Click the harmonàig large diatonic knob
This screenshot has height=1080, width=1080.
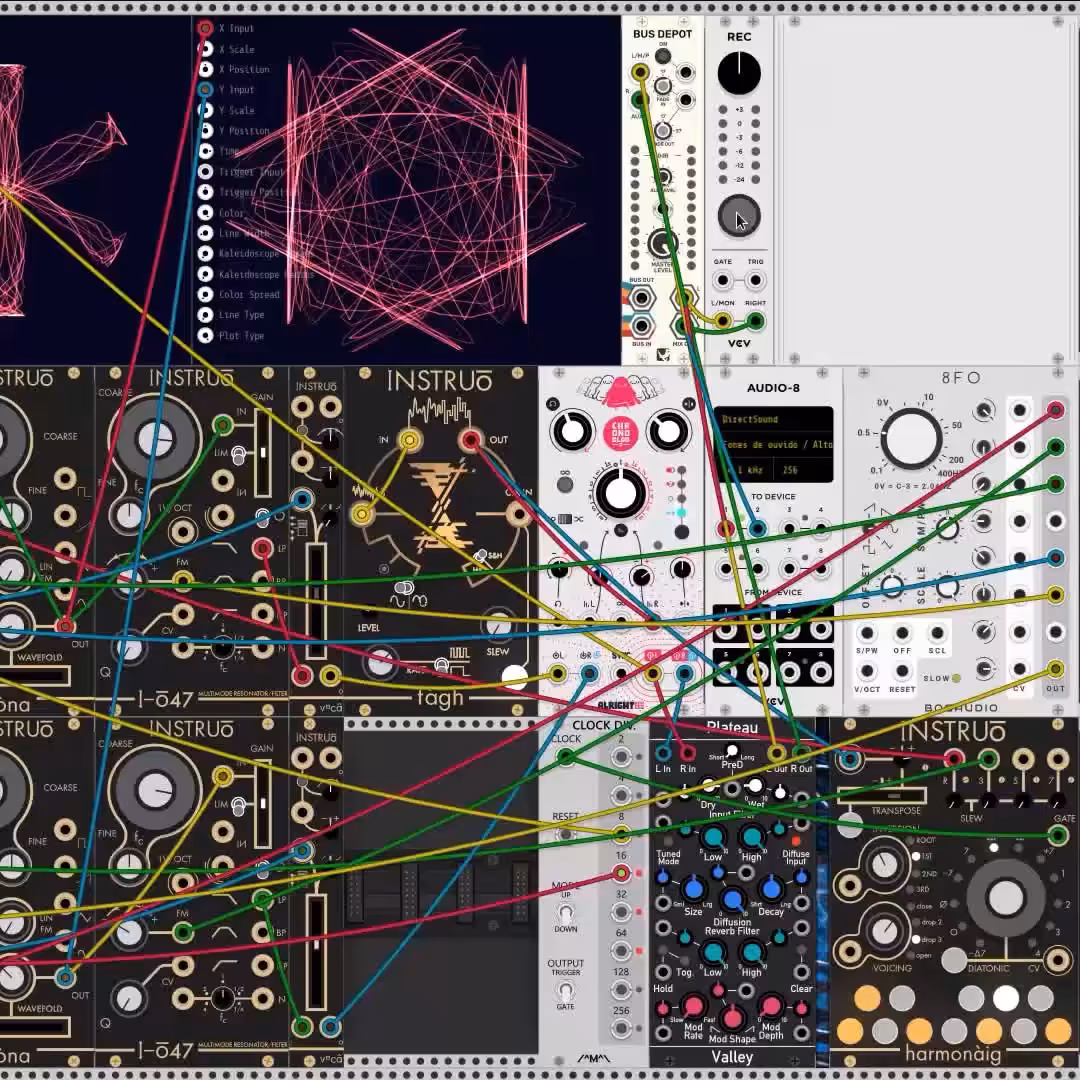coord(1005,897)
